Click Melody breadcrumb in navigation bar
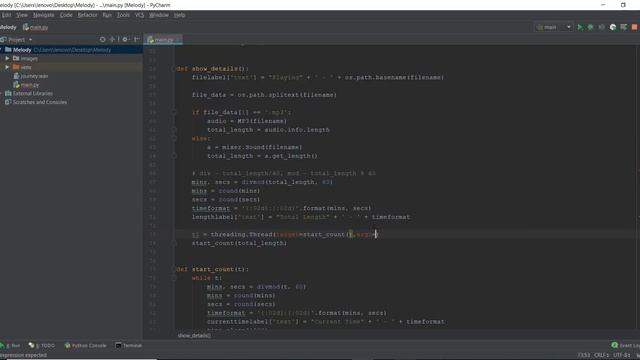 [8, 27]
